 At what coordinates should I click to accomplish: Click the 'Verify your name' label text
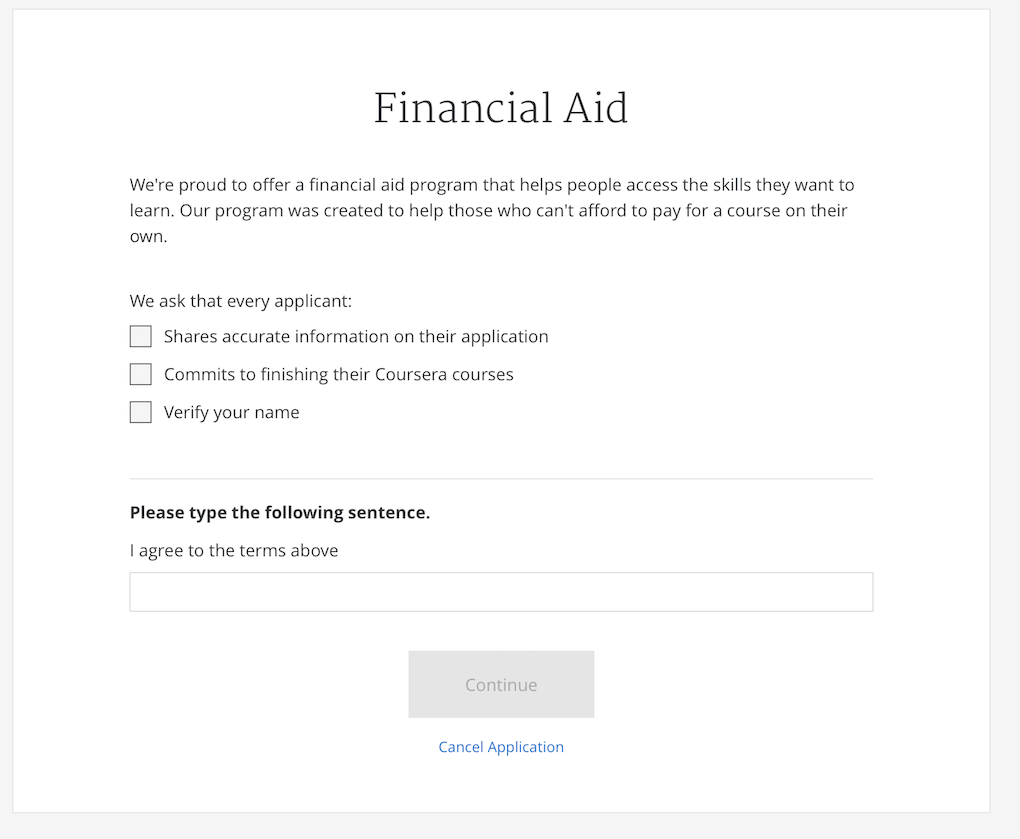click(231, 412)
